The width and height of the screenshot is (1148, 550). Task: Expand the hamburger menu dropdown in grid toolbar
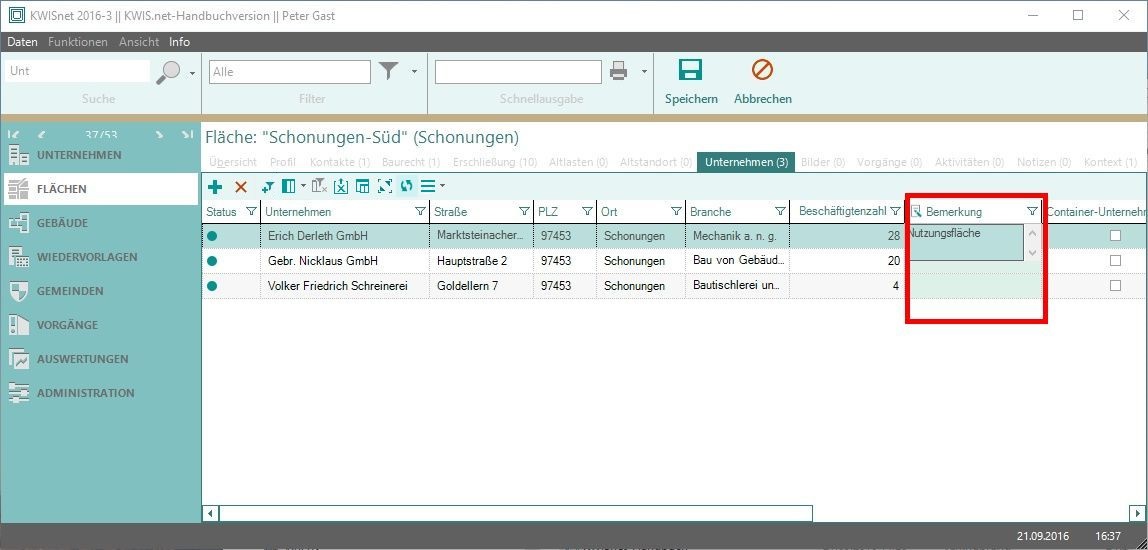tap(442, 186)
